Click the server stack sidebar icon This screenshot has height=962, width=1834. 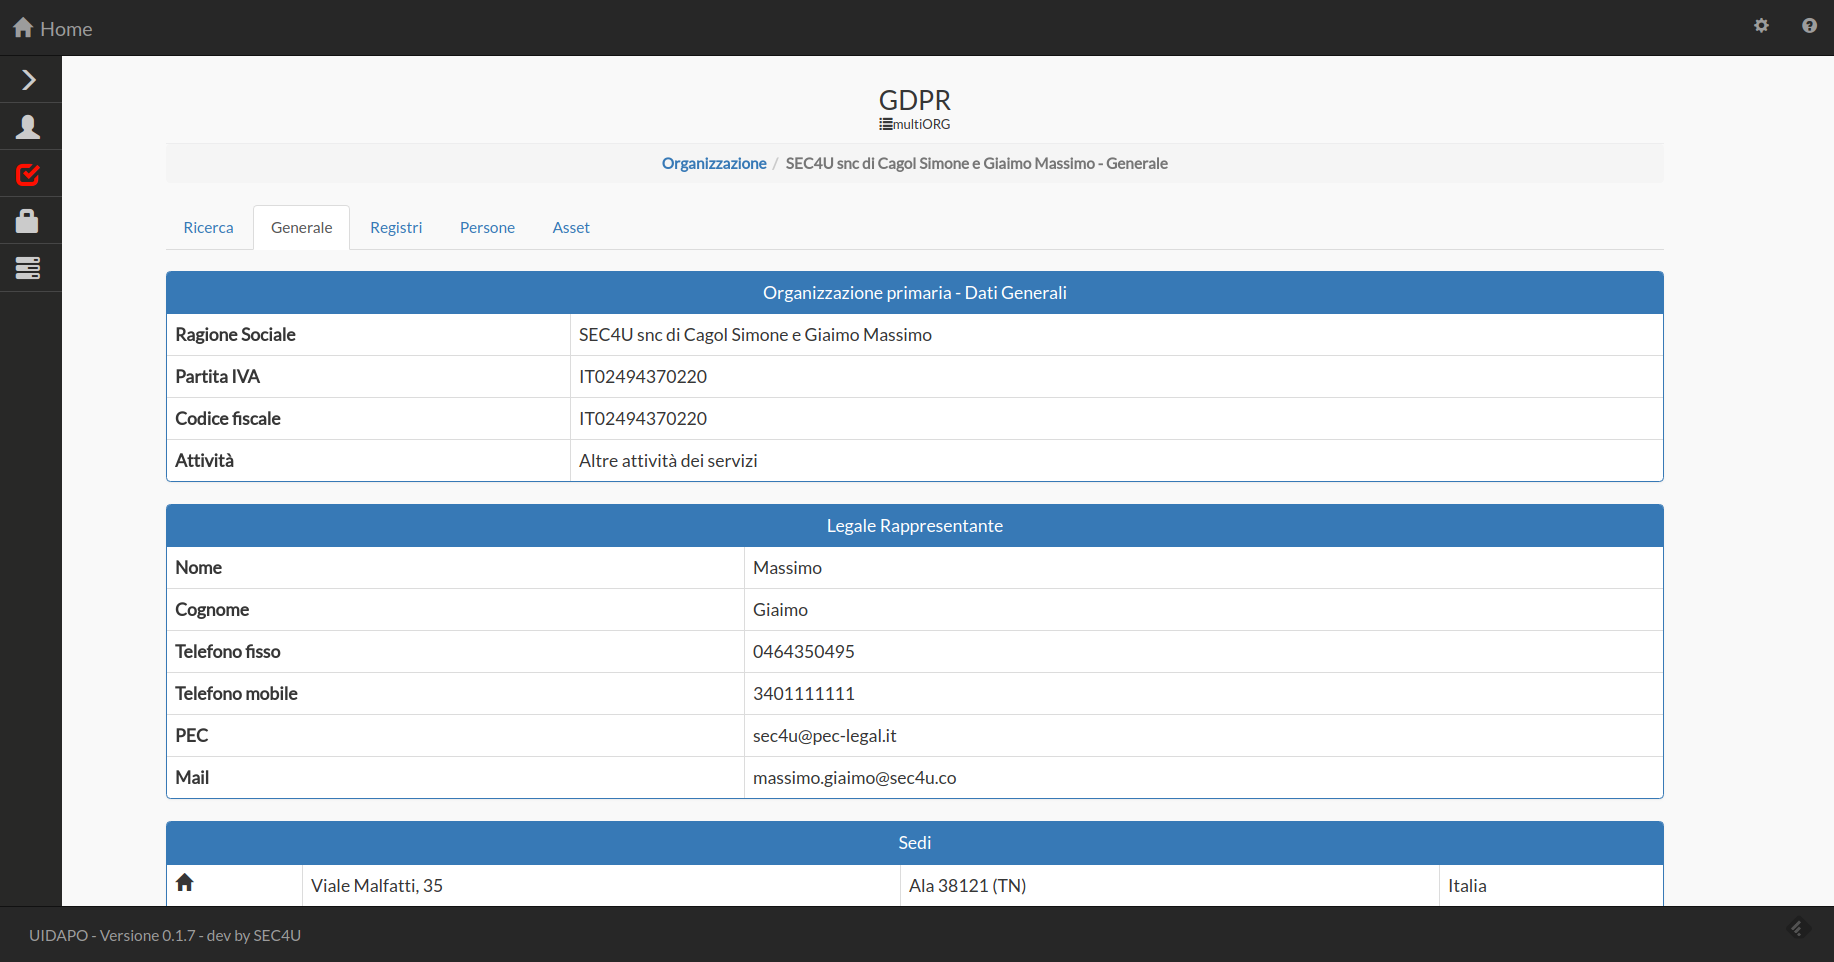coord(28,268)
